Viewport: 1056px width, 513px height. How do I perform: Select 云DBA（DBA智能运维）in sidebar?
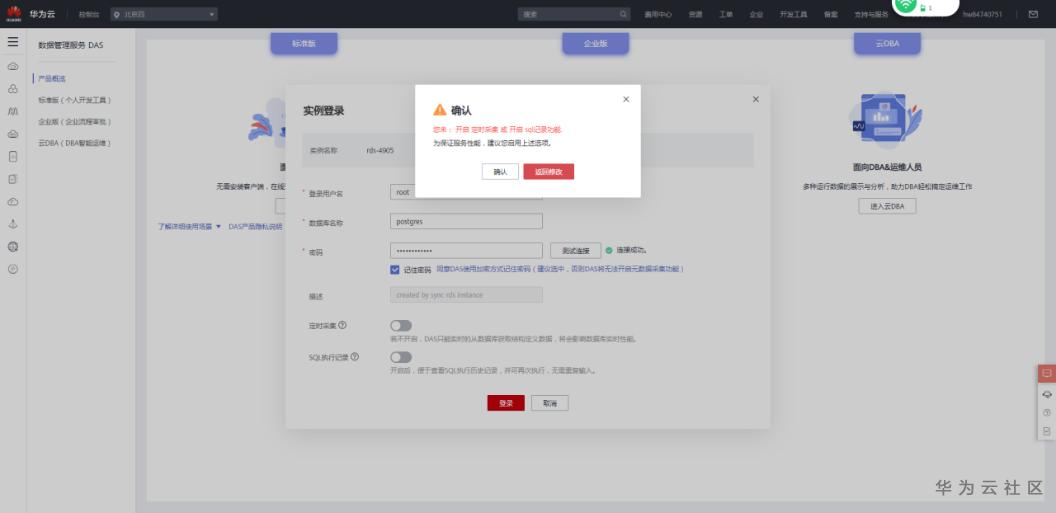tap(75, 143)
